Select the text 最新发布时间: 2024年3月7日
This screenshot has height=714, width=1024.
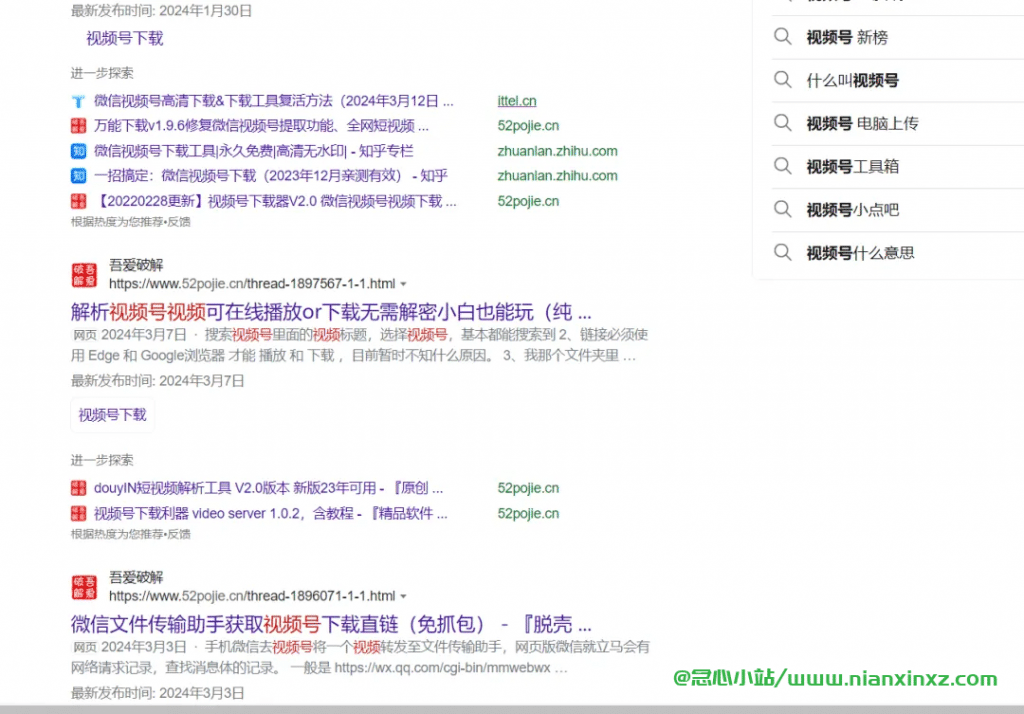click(x=157, y=381)
